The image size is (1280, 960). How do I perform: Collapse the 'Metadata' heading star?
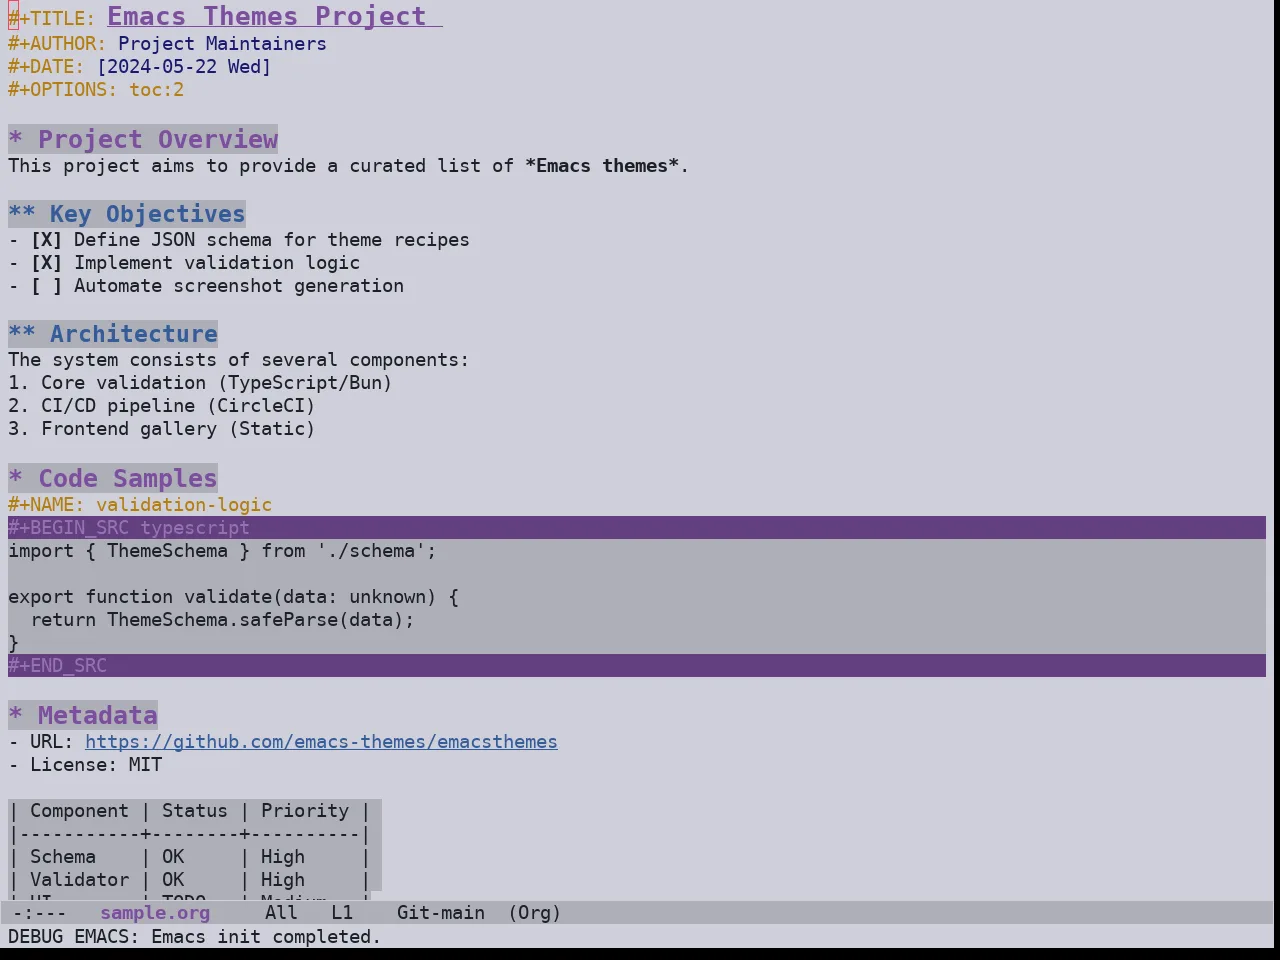pos(15,715)
